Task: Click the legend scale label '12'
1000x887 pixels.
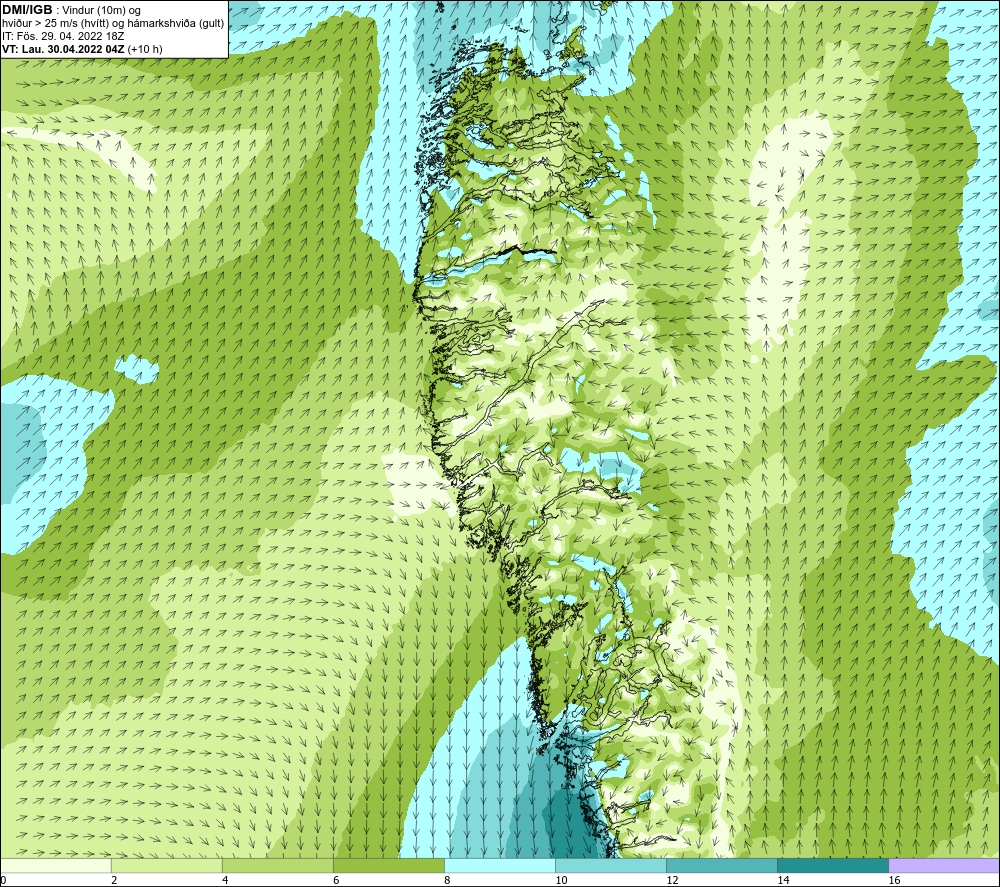Action: tap(672, 880)
